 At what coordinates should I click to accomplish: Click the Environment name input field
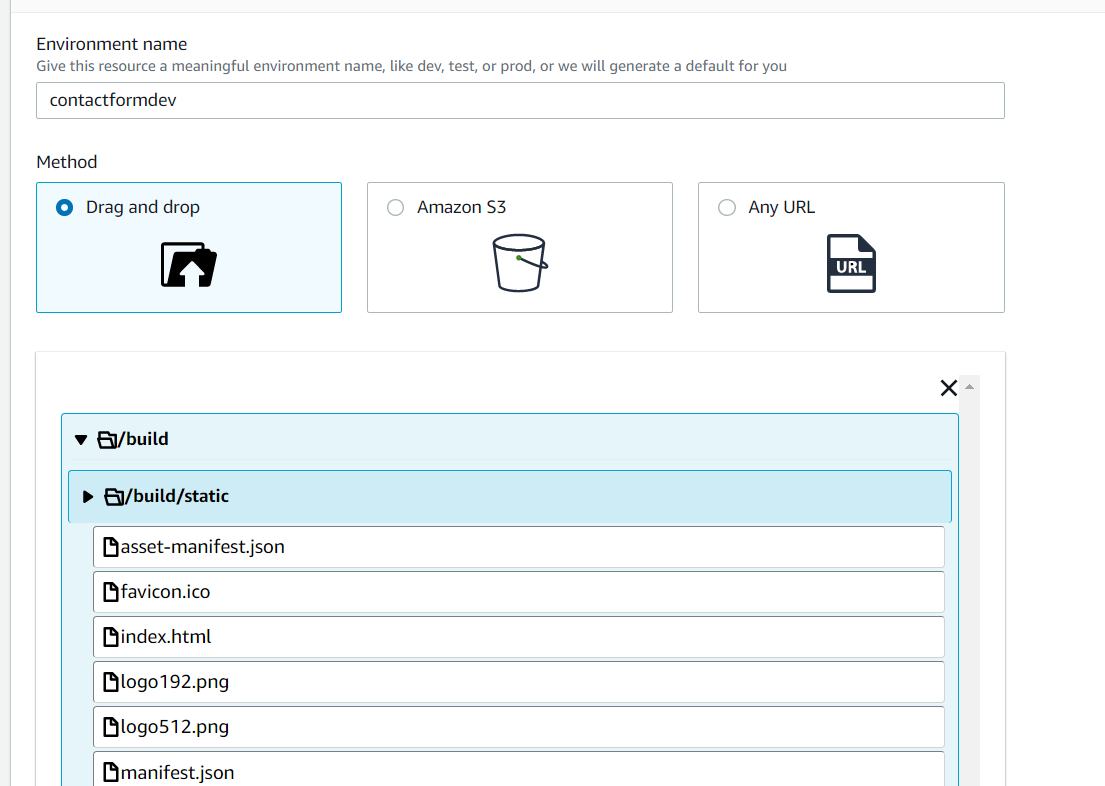click(x=520, y=101)
